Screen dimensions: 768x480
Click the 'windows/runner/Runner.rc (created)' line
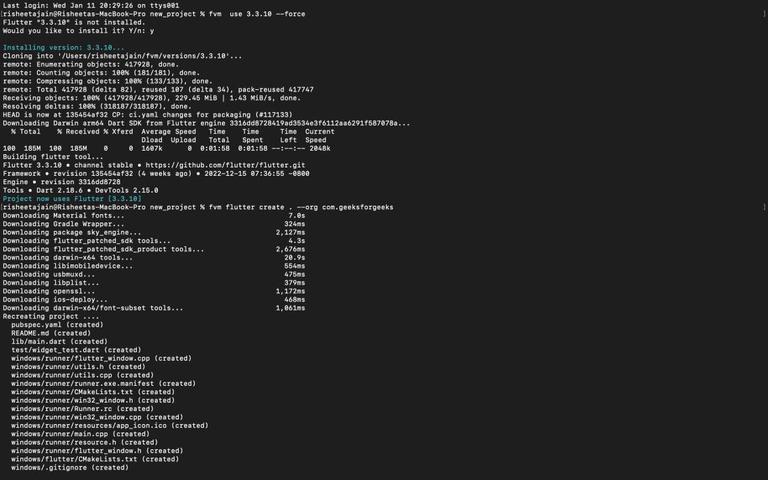(x=82, y=408)
